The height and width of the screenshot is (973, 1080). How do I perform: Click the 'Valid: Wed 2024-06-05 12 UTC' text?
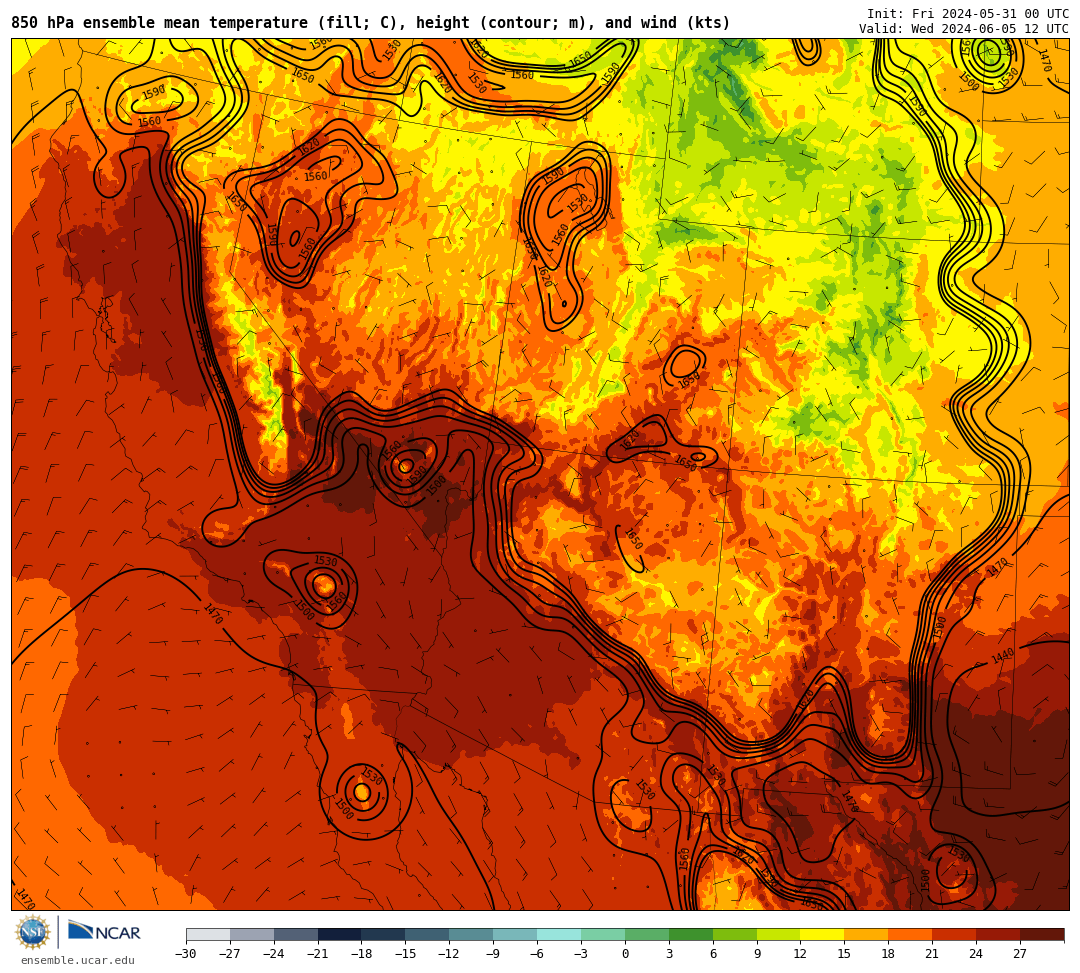point(964,29)
